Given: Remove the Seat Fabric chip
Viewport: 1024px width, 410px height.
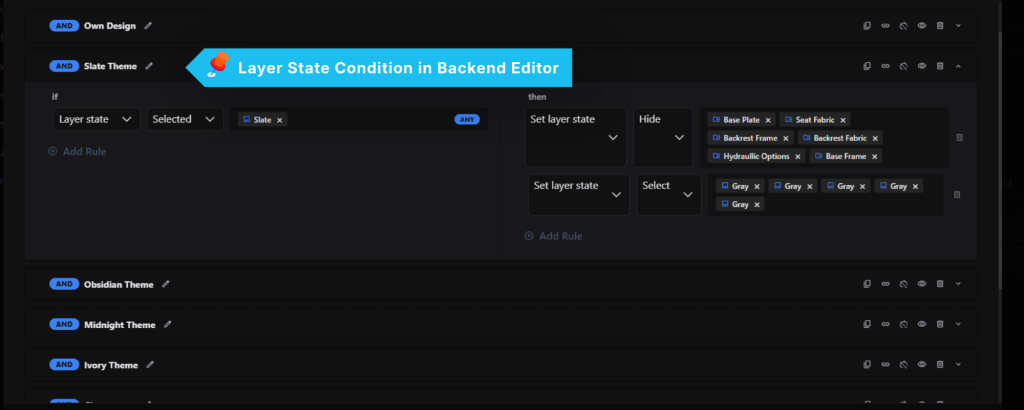Looking at the screenshot, I should (x=842, y=120).
